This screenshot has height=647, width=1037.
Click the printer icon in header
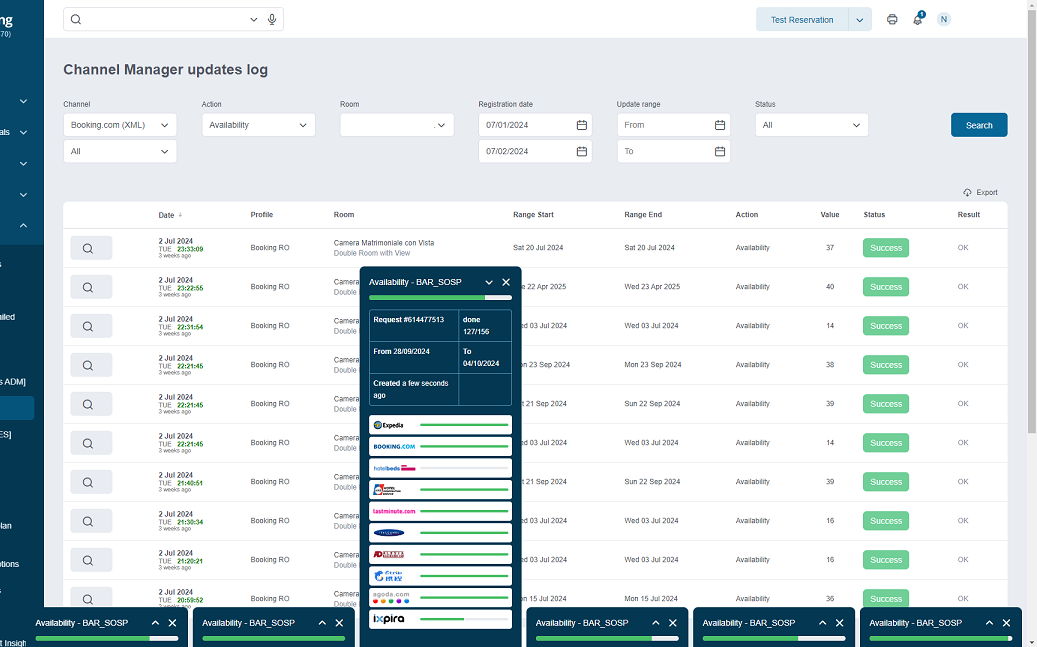(x=892, y=19)
